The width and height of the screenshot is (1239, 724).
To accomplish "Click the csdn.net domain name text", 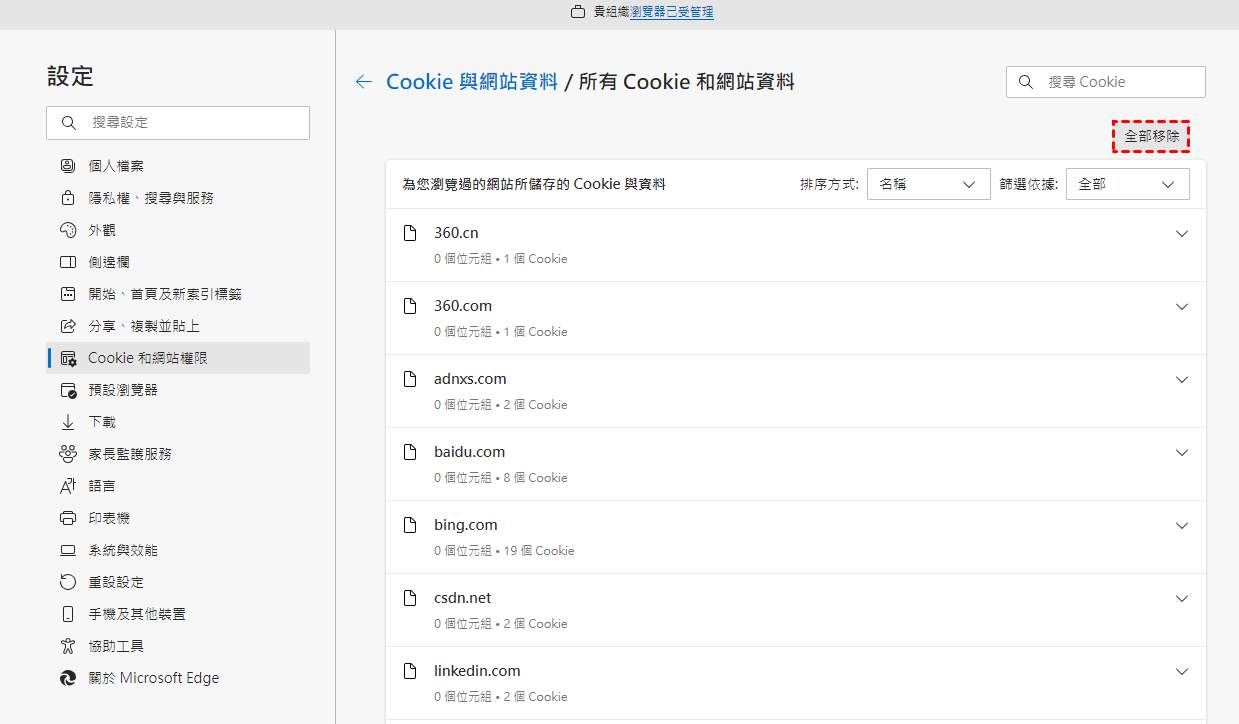I will [463, 598].
